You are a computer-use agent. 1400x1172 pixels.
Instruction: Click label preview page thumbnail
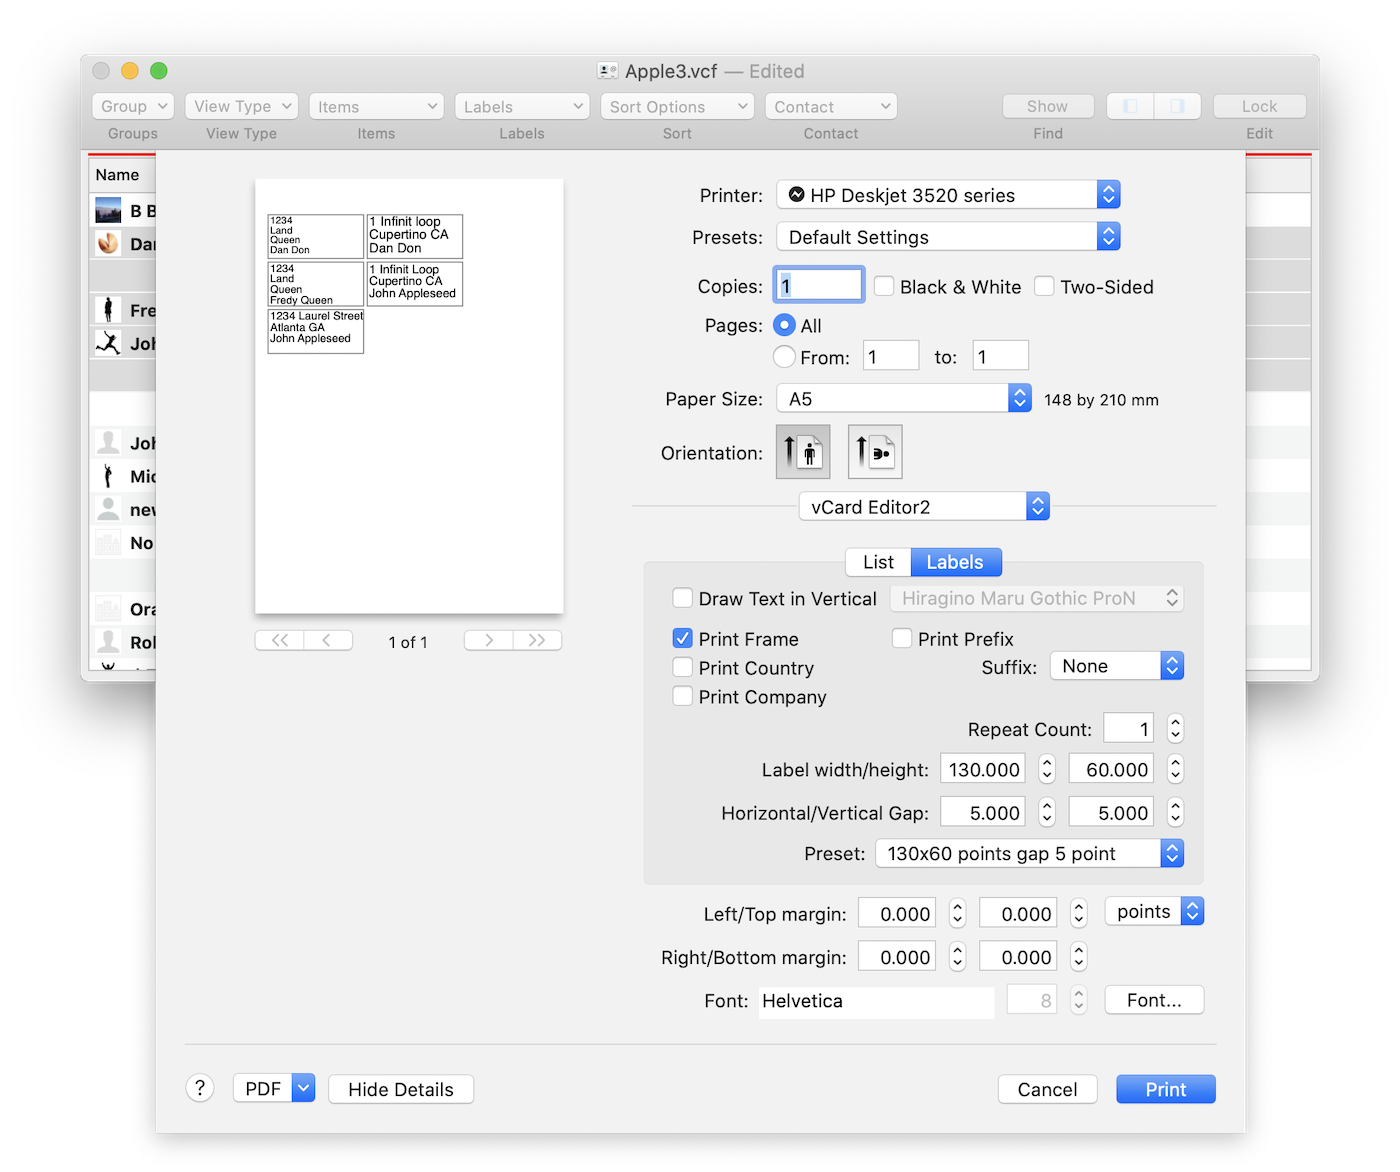click(x=409, y=396)
